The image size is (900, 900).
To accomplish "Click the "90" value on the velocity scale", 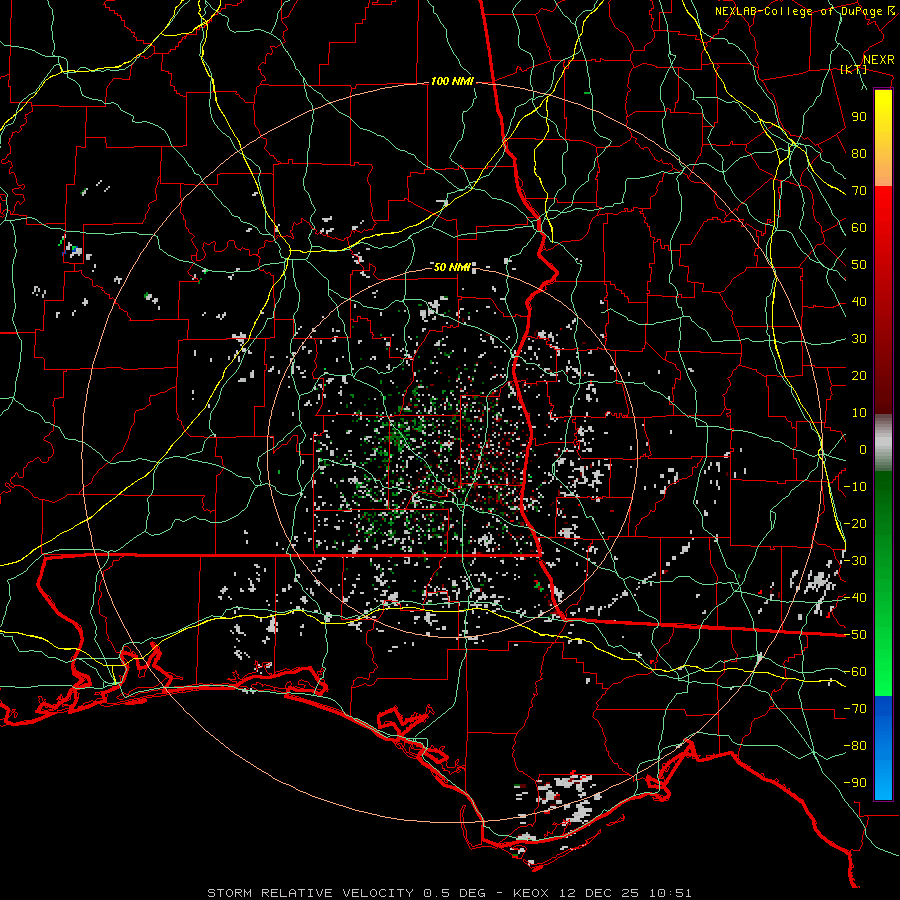I will click(859, 117).
